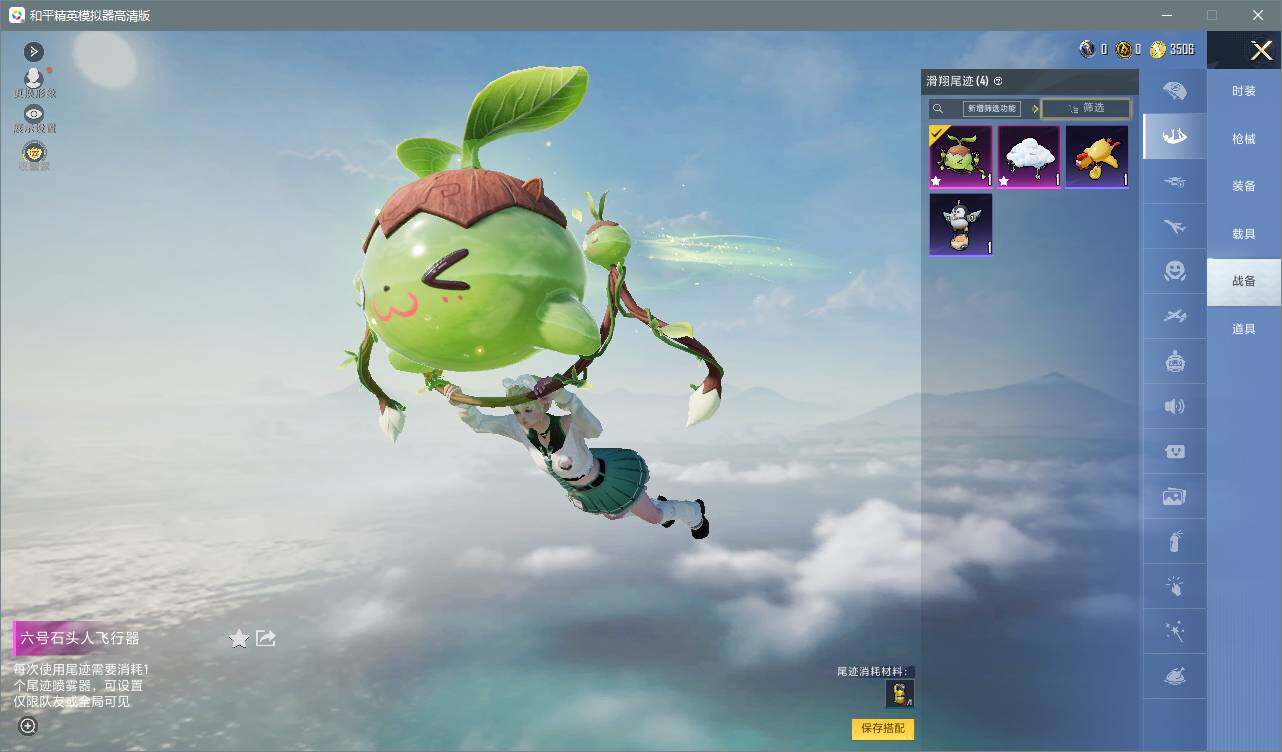Click 保存搭配 save outfit button

point(883,729)
